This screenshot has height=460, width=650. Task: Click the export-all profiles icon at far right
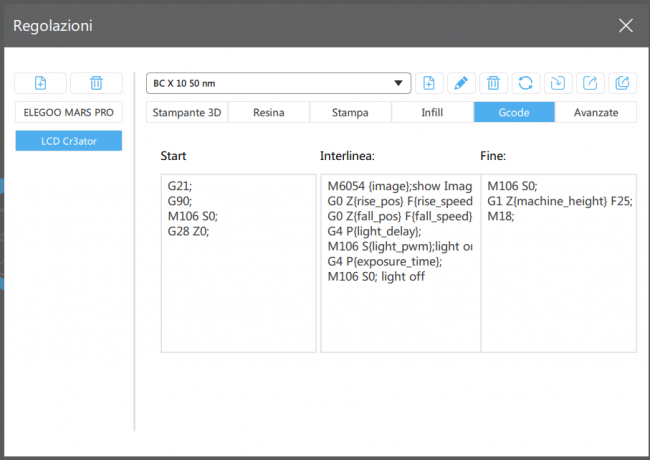(x=621, y=83)
